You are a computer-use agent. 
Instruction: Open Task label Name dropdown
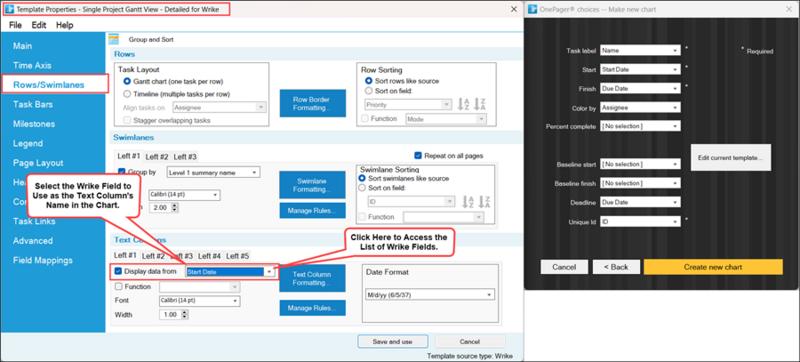[640, 50]
